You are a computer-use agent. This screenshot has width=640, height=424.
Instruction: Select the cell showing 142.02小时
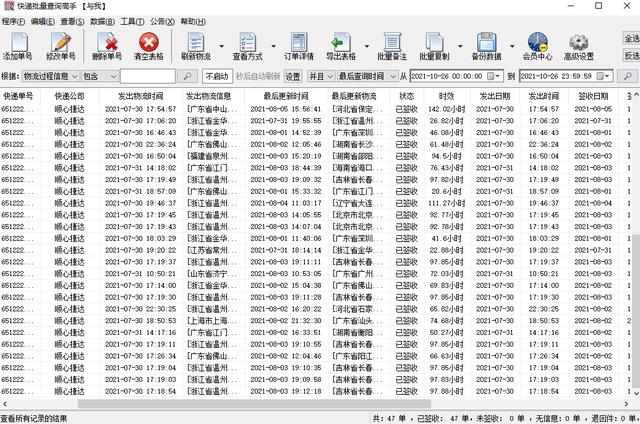click(x=446, y=109)
